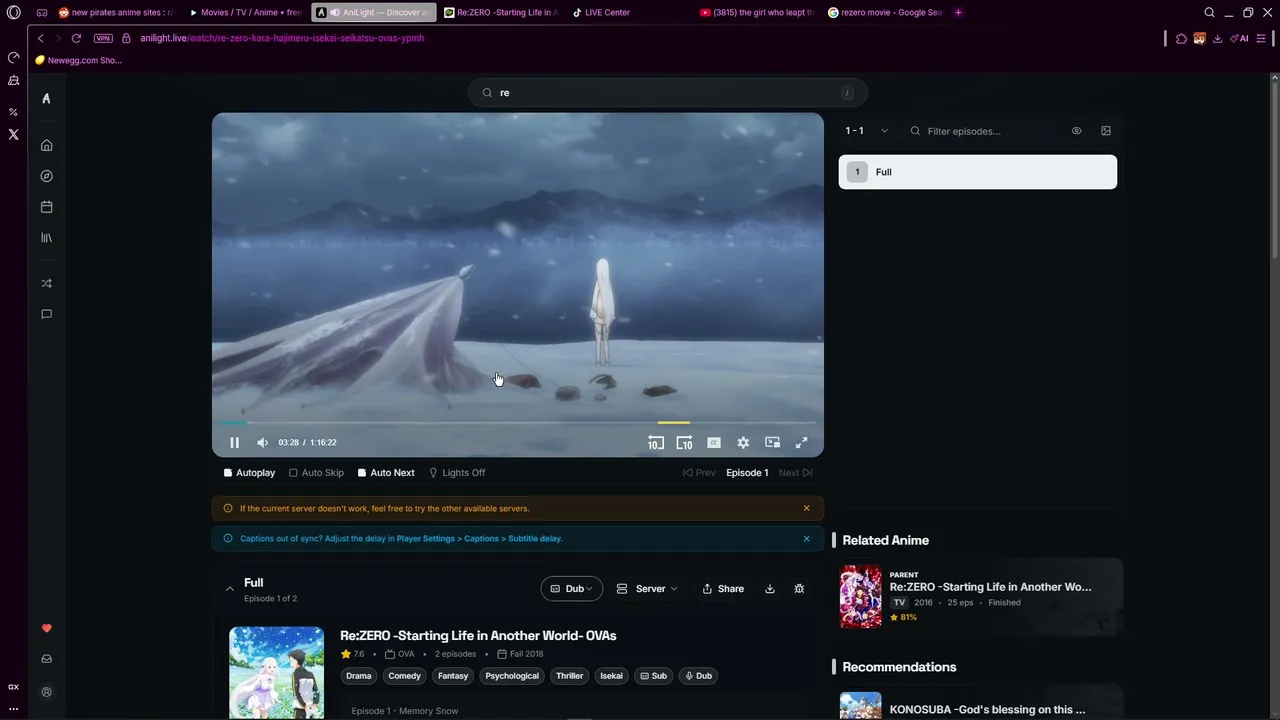Toggle Lights Off mode
Viewport: 1280px width, 720px height.
(x=457, y=473)
